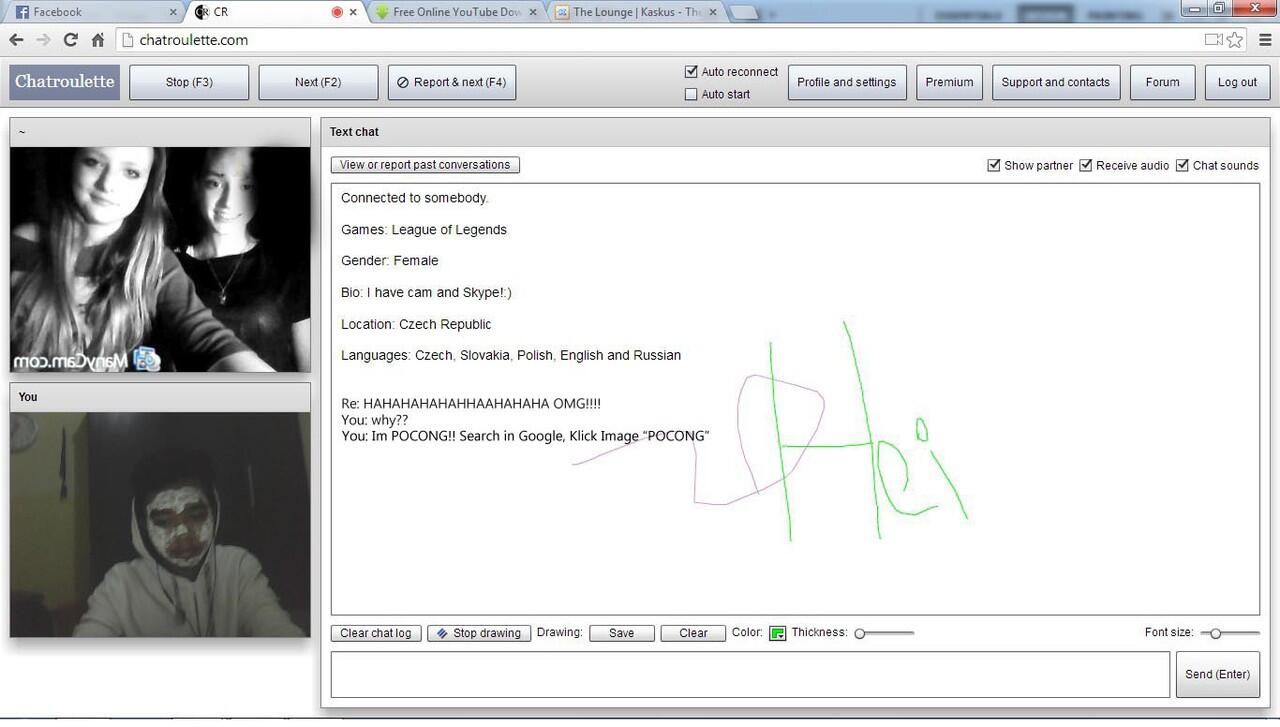Click the 'Connected to somebody.' line
1280x727 pixels.
[x=415, y=198]
